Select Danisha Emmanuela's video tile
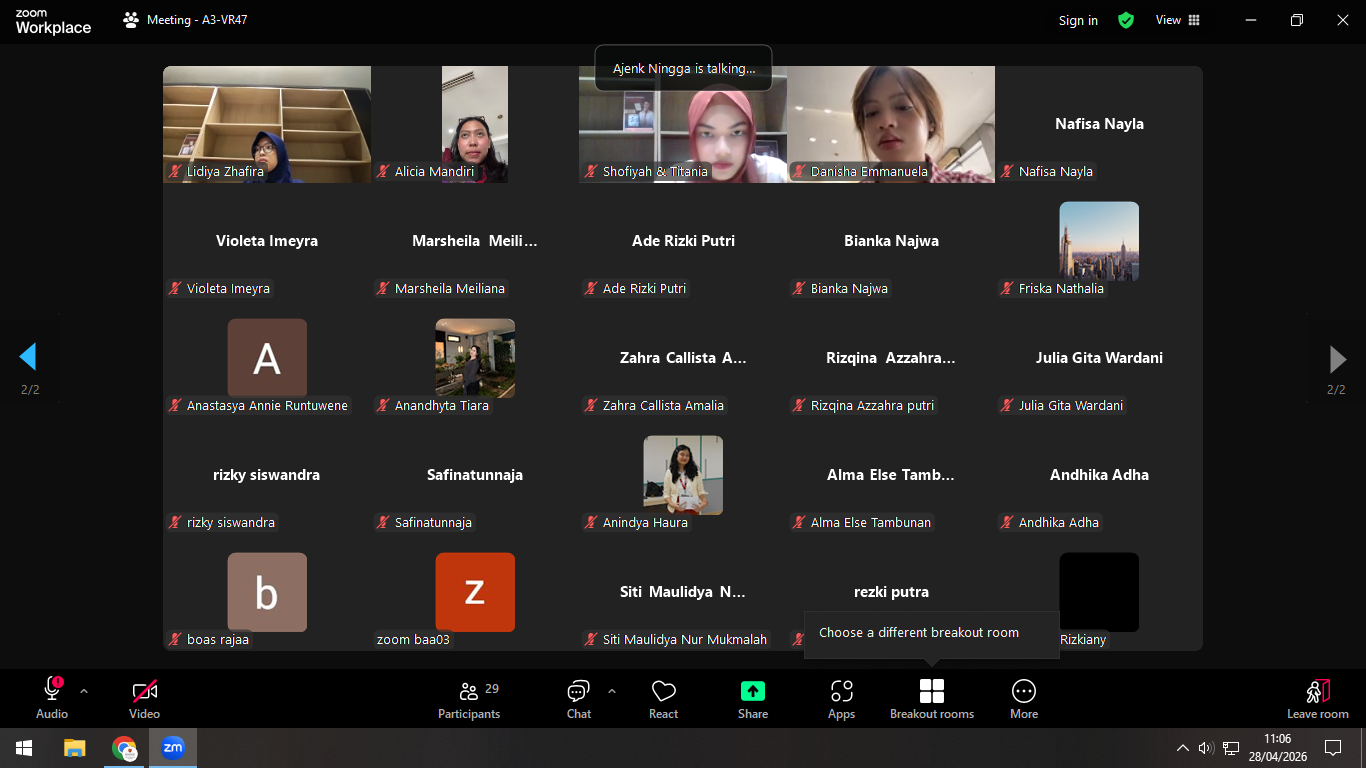The height and width of the screenshot is (768, 1366). tap(891, 124)
